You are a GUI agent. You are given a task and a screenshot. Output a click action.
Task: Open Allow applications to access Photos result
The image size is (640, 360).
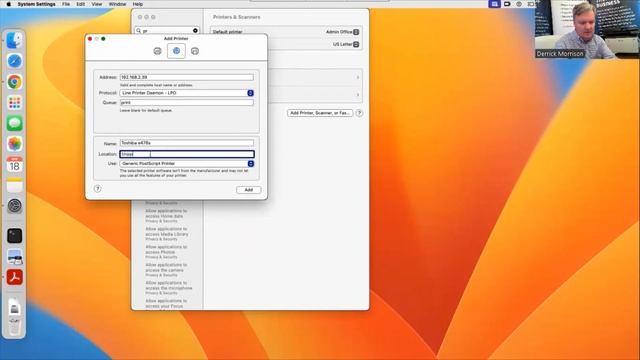pyautogui.click(x=166, y=252)
